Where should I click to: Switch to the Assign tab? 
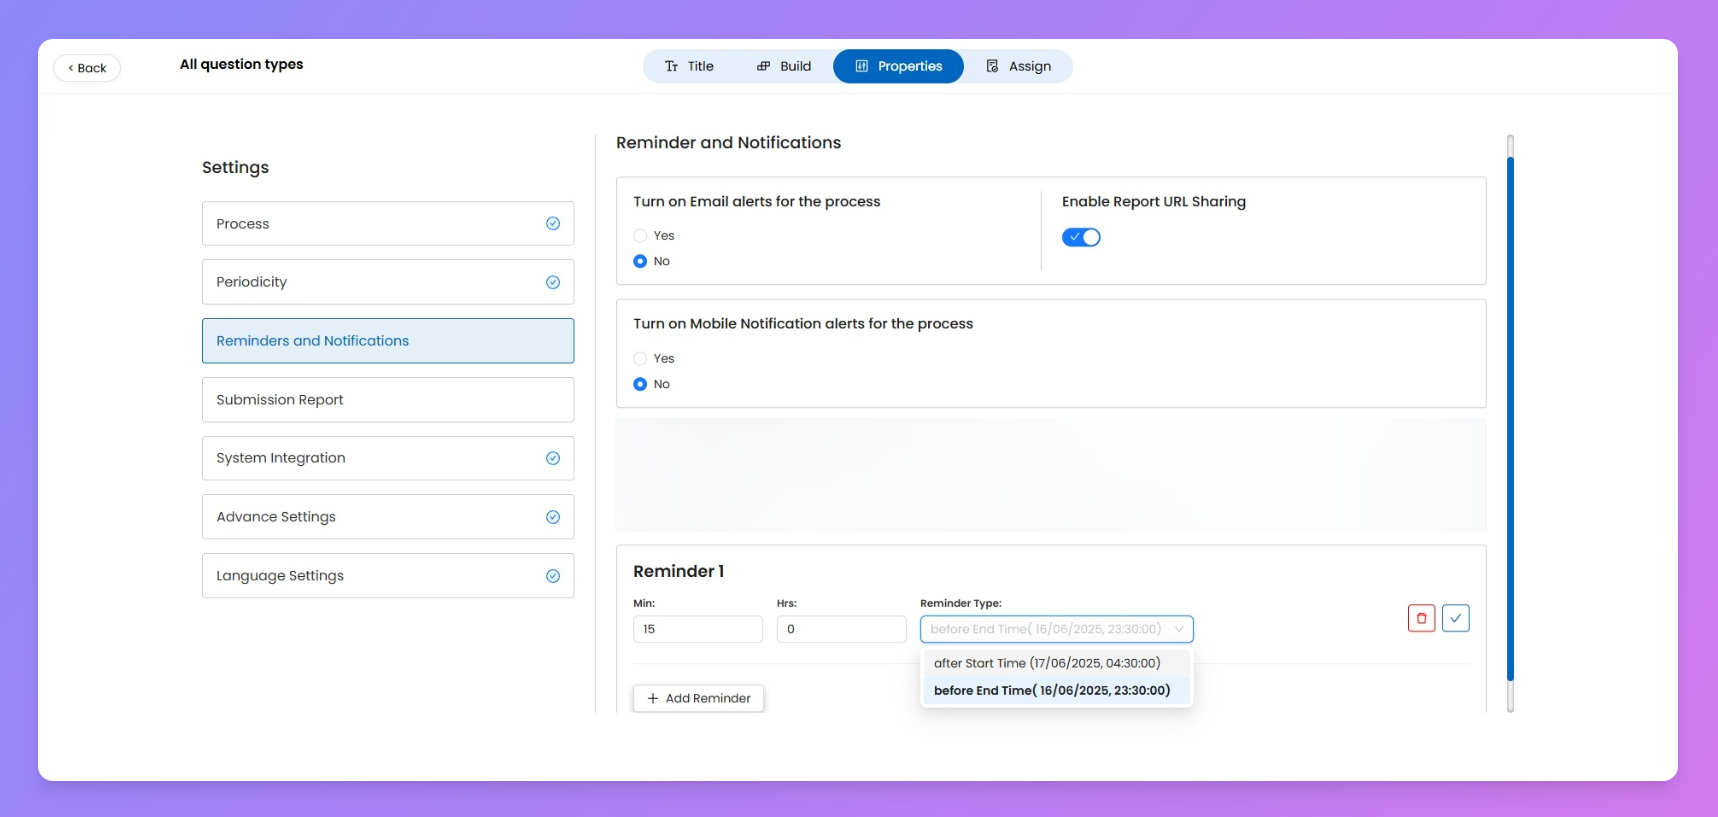point(1018,66)
